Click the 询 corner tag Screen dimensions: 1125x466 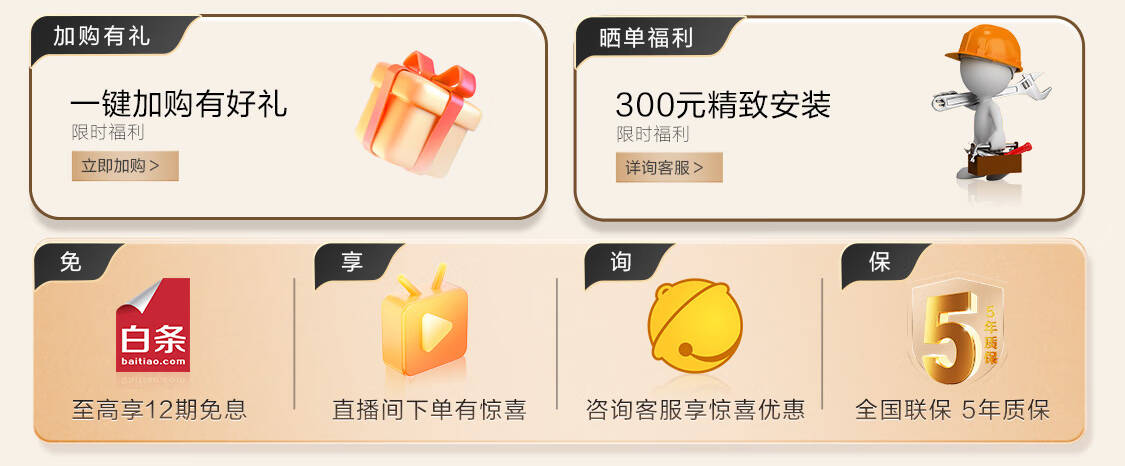tap(621, 262)
